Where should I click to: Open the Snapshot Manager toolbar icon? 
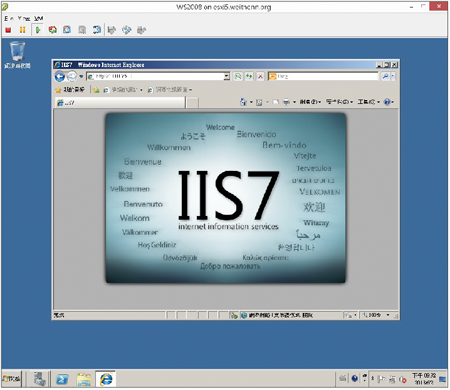tap(97, 30)
